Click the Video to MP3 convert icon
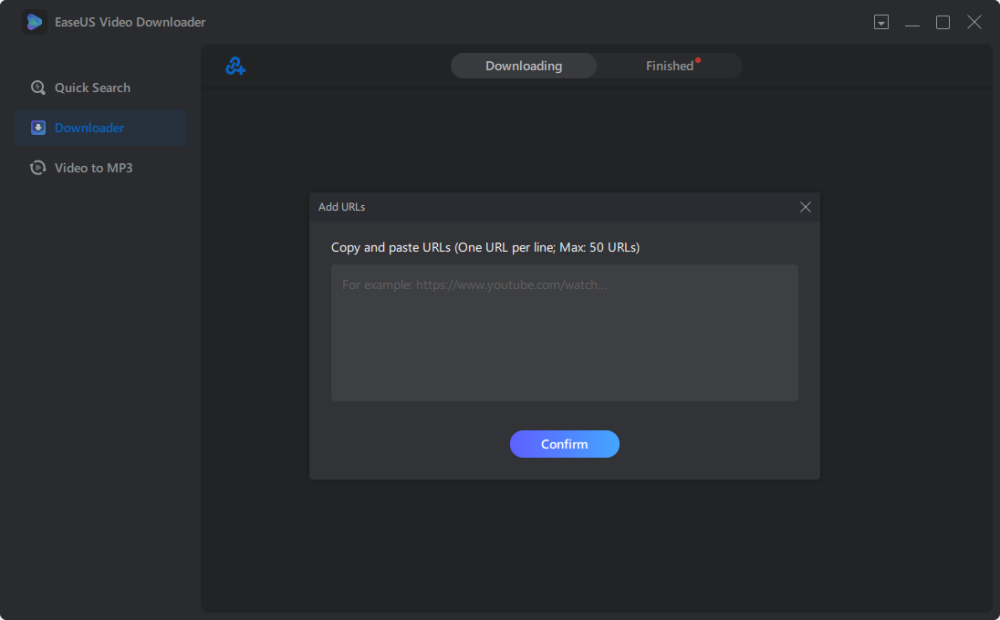This screenshot has width=1000, height=620. pyautogui.click(x=38, y=168)
